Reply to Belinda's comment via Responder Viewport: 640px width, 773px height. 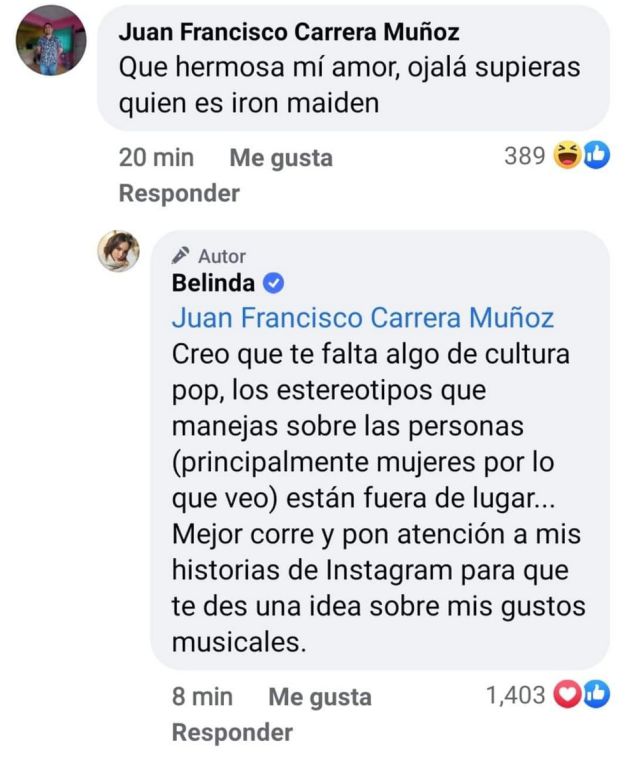(232, 733)
